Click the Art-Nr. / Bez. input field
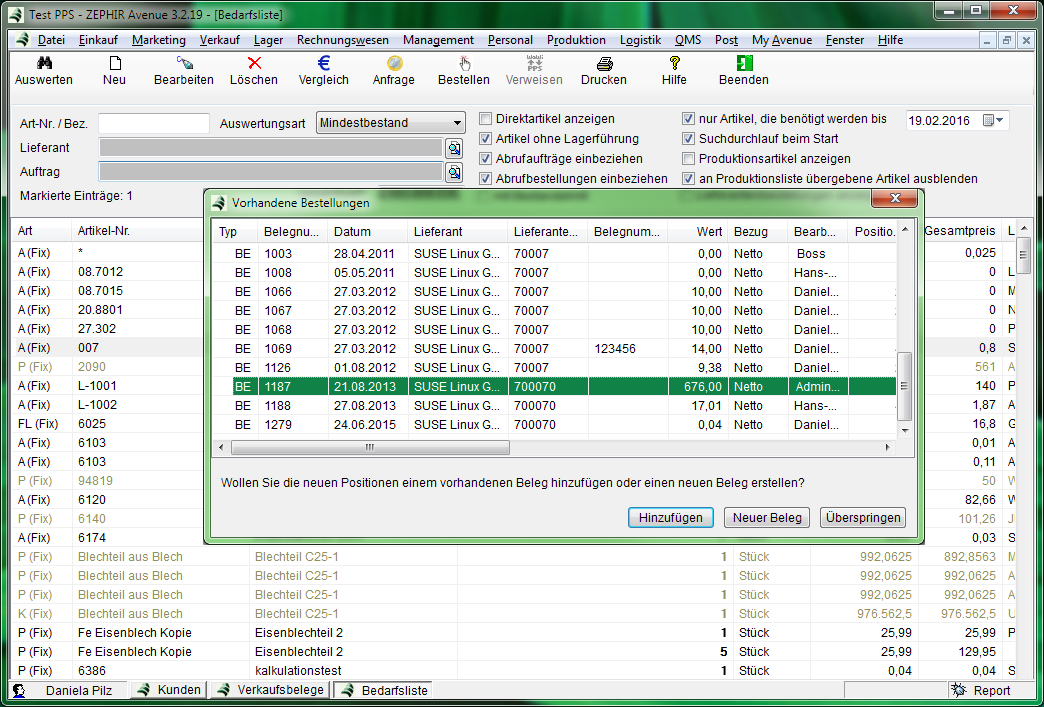 click(153, 123)
